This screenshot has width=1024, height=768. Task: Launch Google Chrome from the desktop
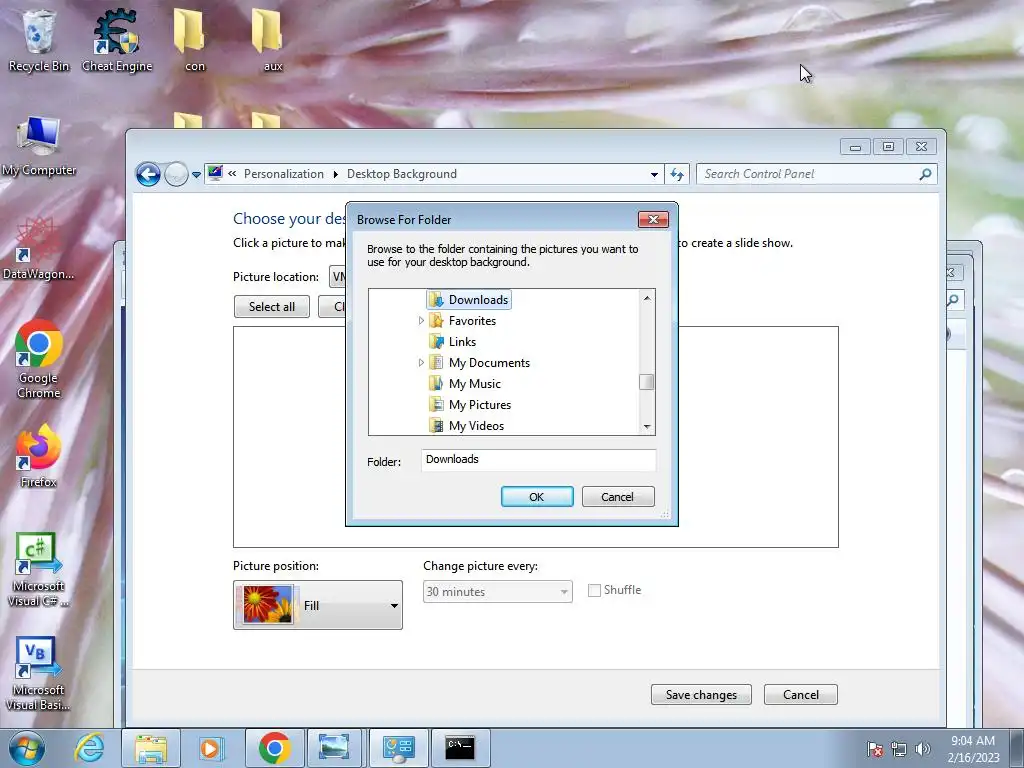(39, 359)
